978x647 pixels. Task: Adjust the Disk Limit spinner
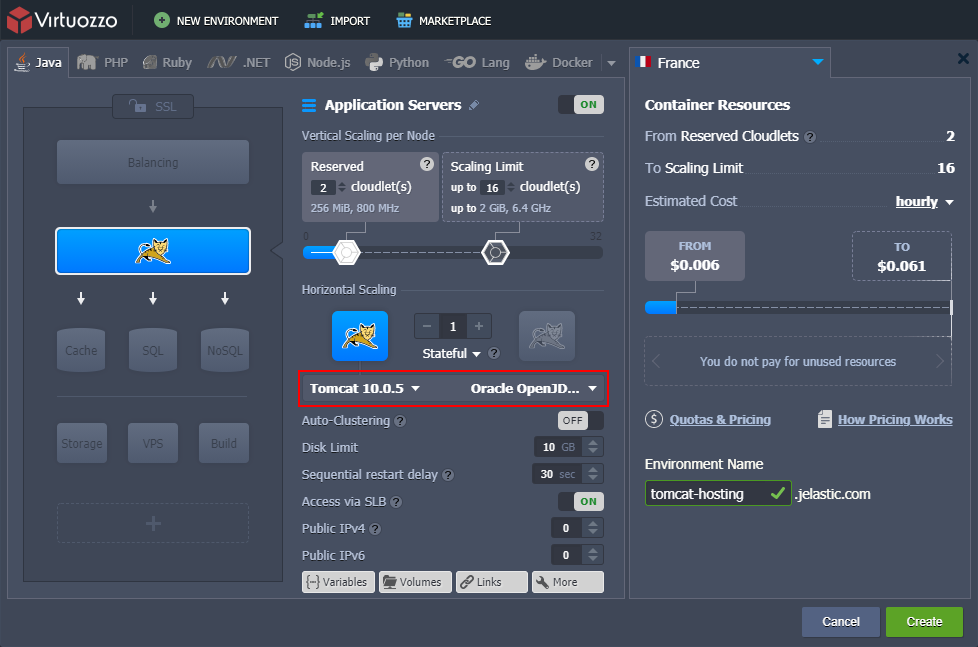coord(593,447)
